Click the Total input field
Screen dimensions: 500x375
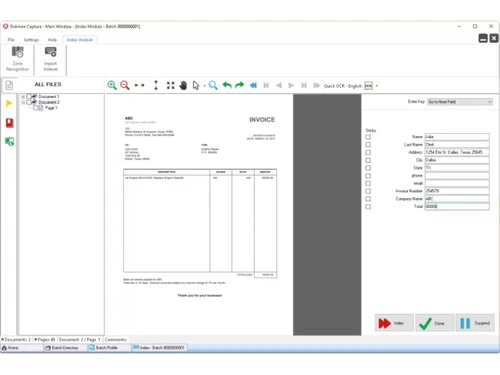tap(457, 206)
